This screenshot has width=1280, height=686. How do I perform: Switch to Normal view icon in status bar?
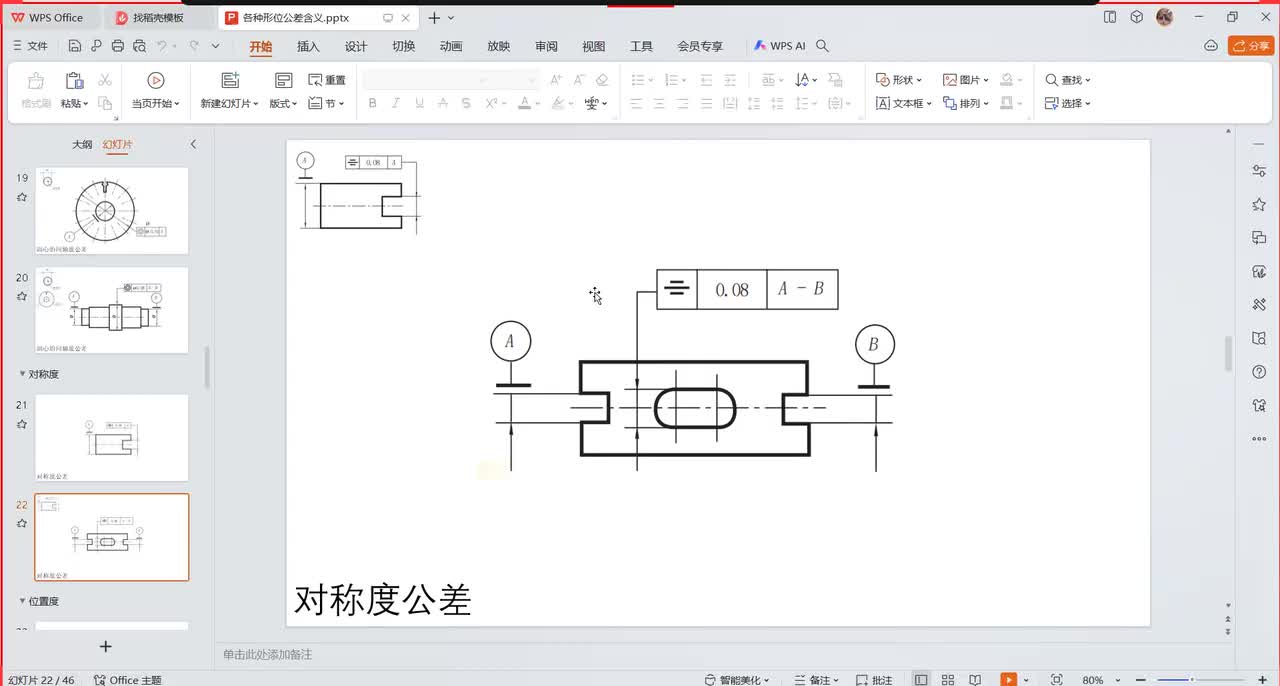coord(921,680)
